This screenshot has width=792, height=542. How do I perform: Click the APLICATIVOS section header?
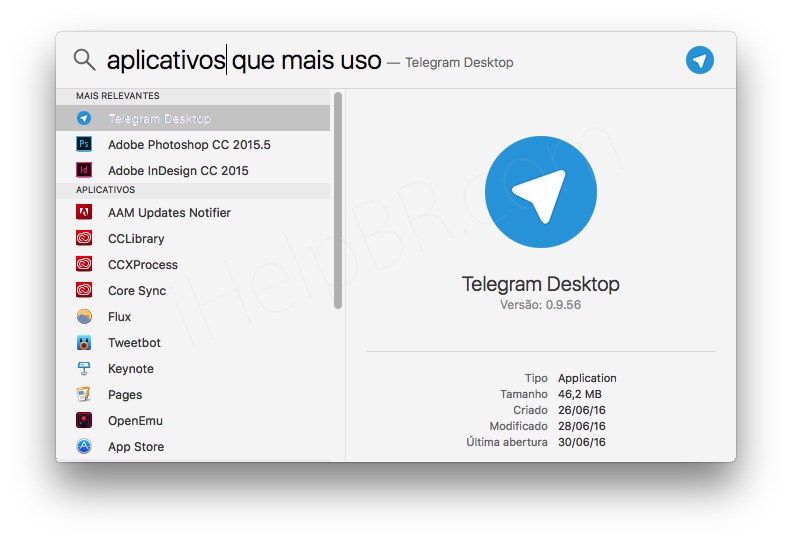193,189
